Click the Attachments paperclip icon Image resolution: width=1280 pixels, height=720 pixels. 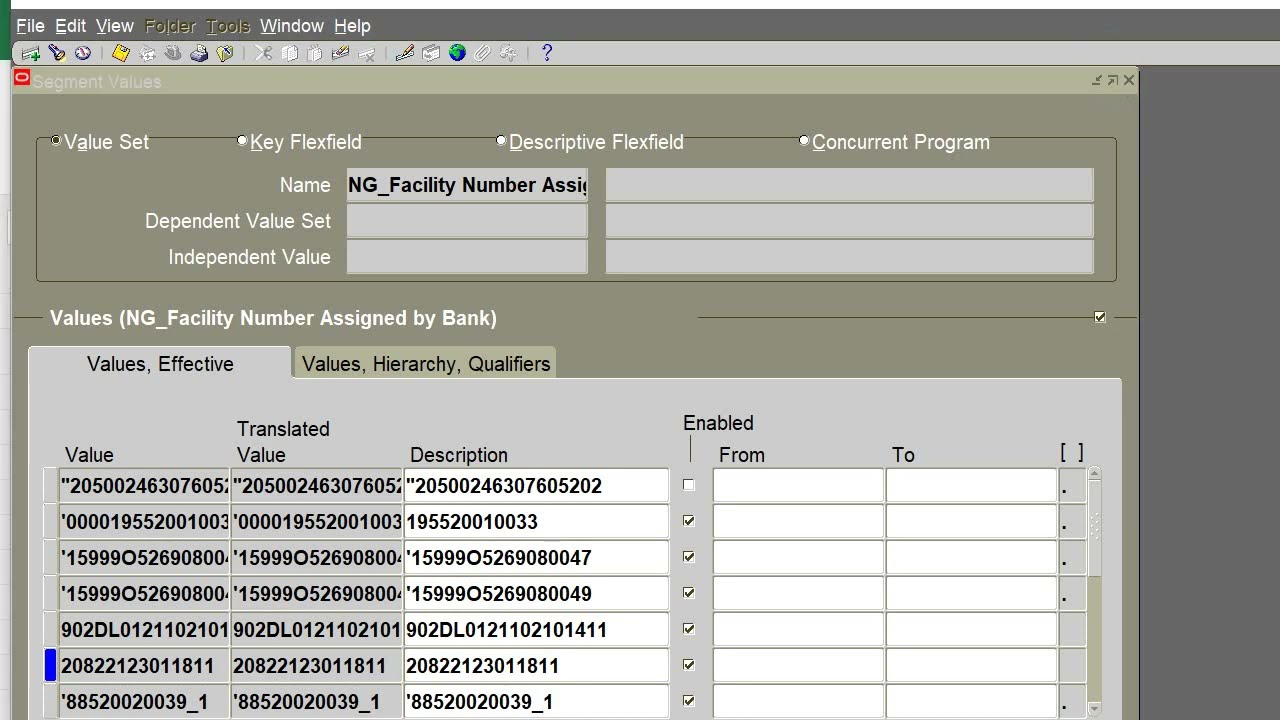pos(483,53)
